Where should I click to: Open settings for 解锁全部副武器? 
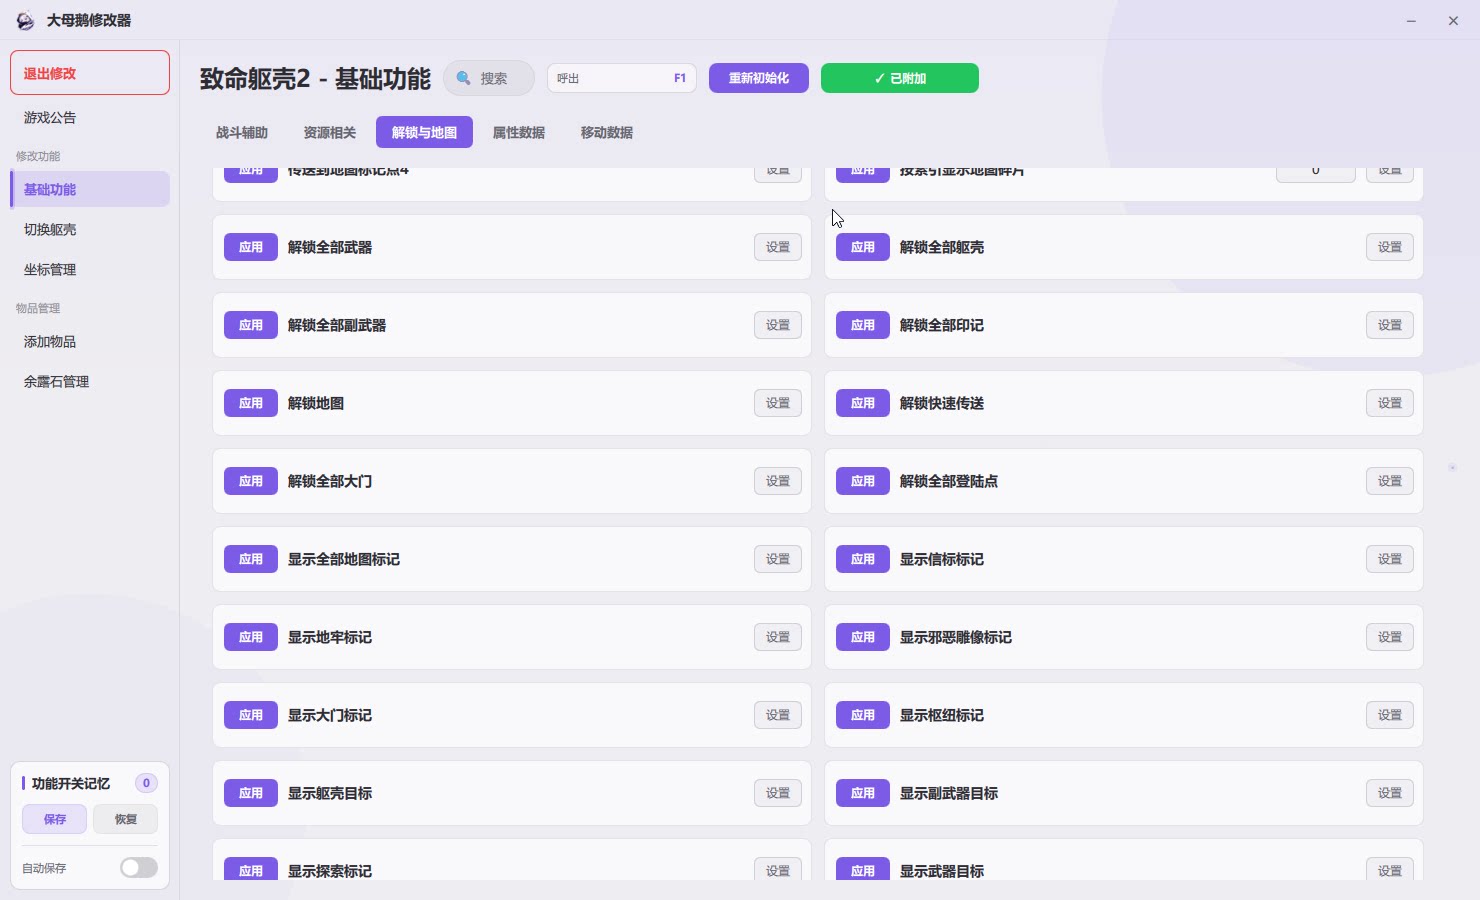[x=778, y=325]
